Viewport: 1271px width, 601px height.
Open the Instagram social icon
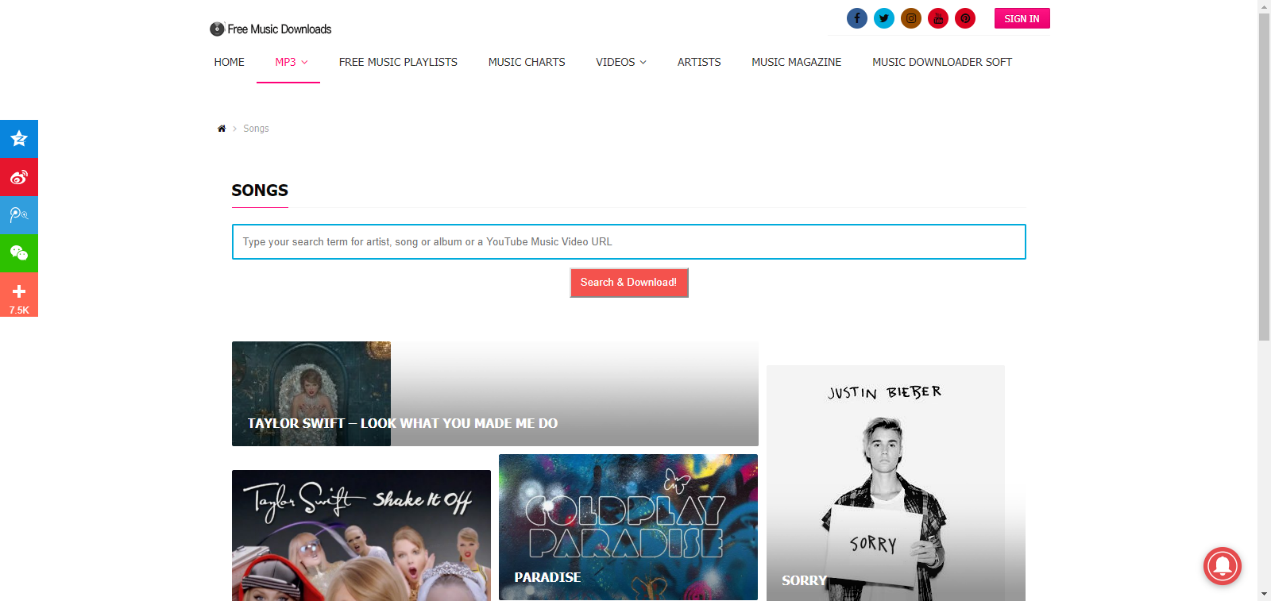(x=911, y=18)
